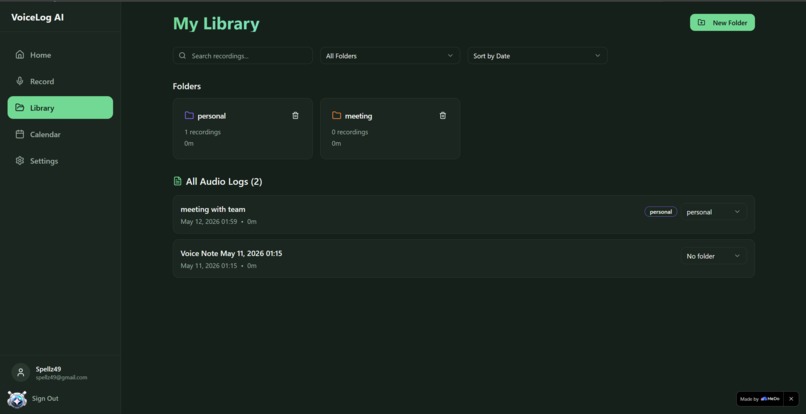Image resolution: width=806 pixels, height=414 pixels.
Task: Click the robot mascot icon
Action: (x=17, y=399)
